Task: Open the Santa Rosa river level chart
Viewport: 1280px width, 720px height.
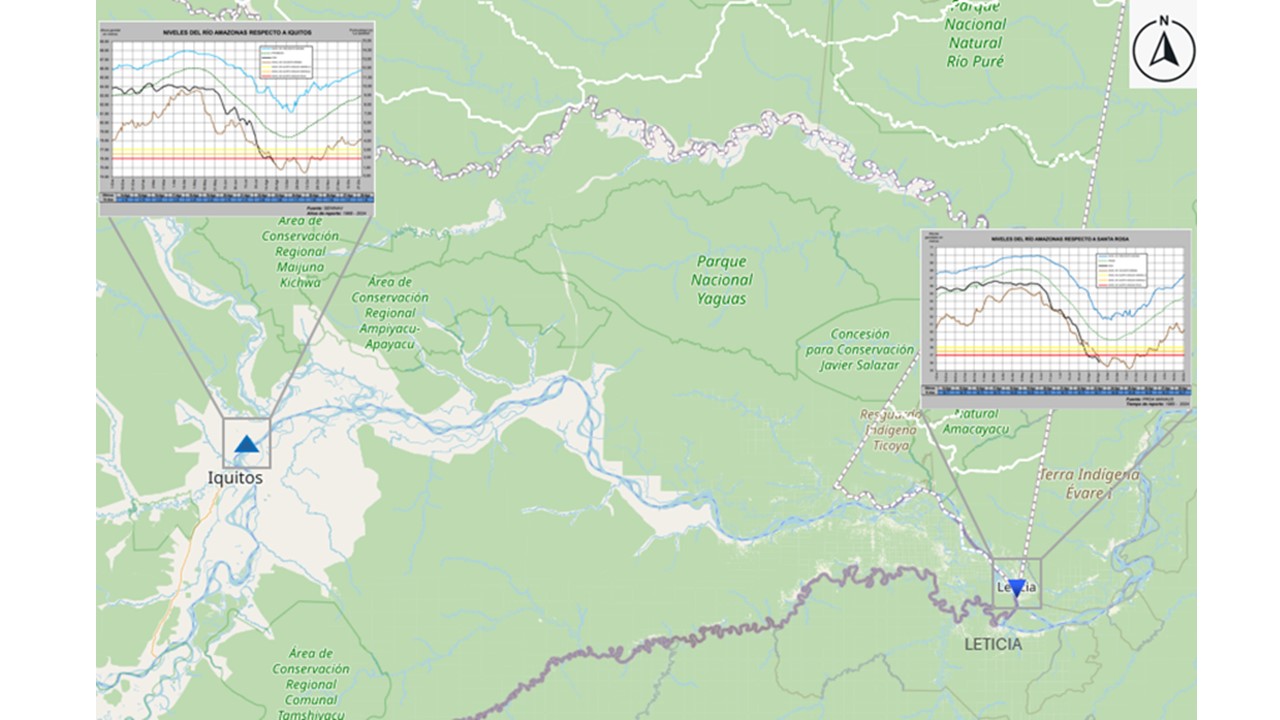Action: 1055,318
